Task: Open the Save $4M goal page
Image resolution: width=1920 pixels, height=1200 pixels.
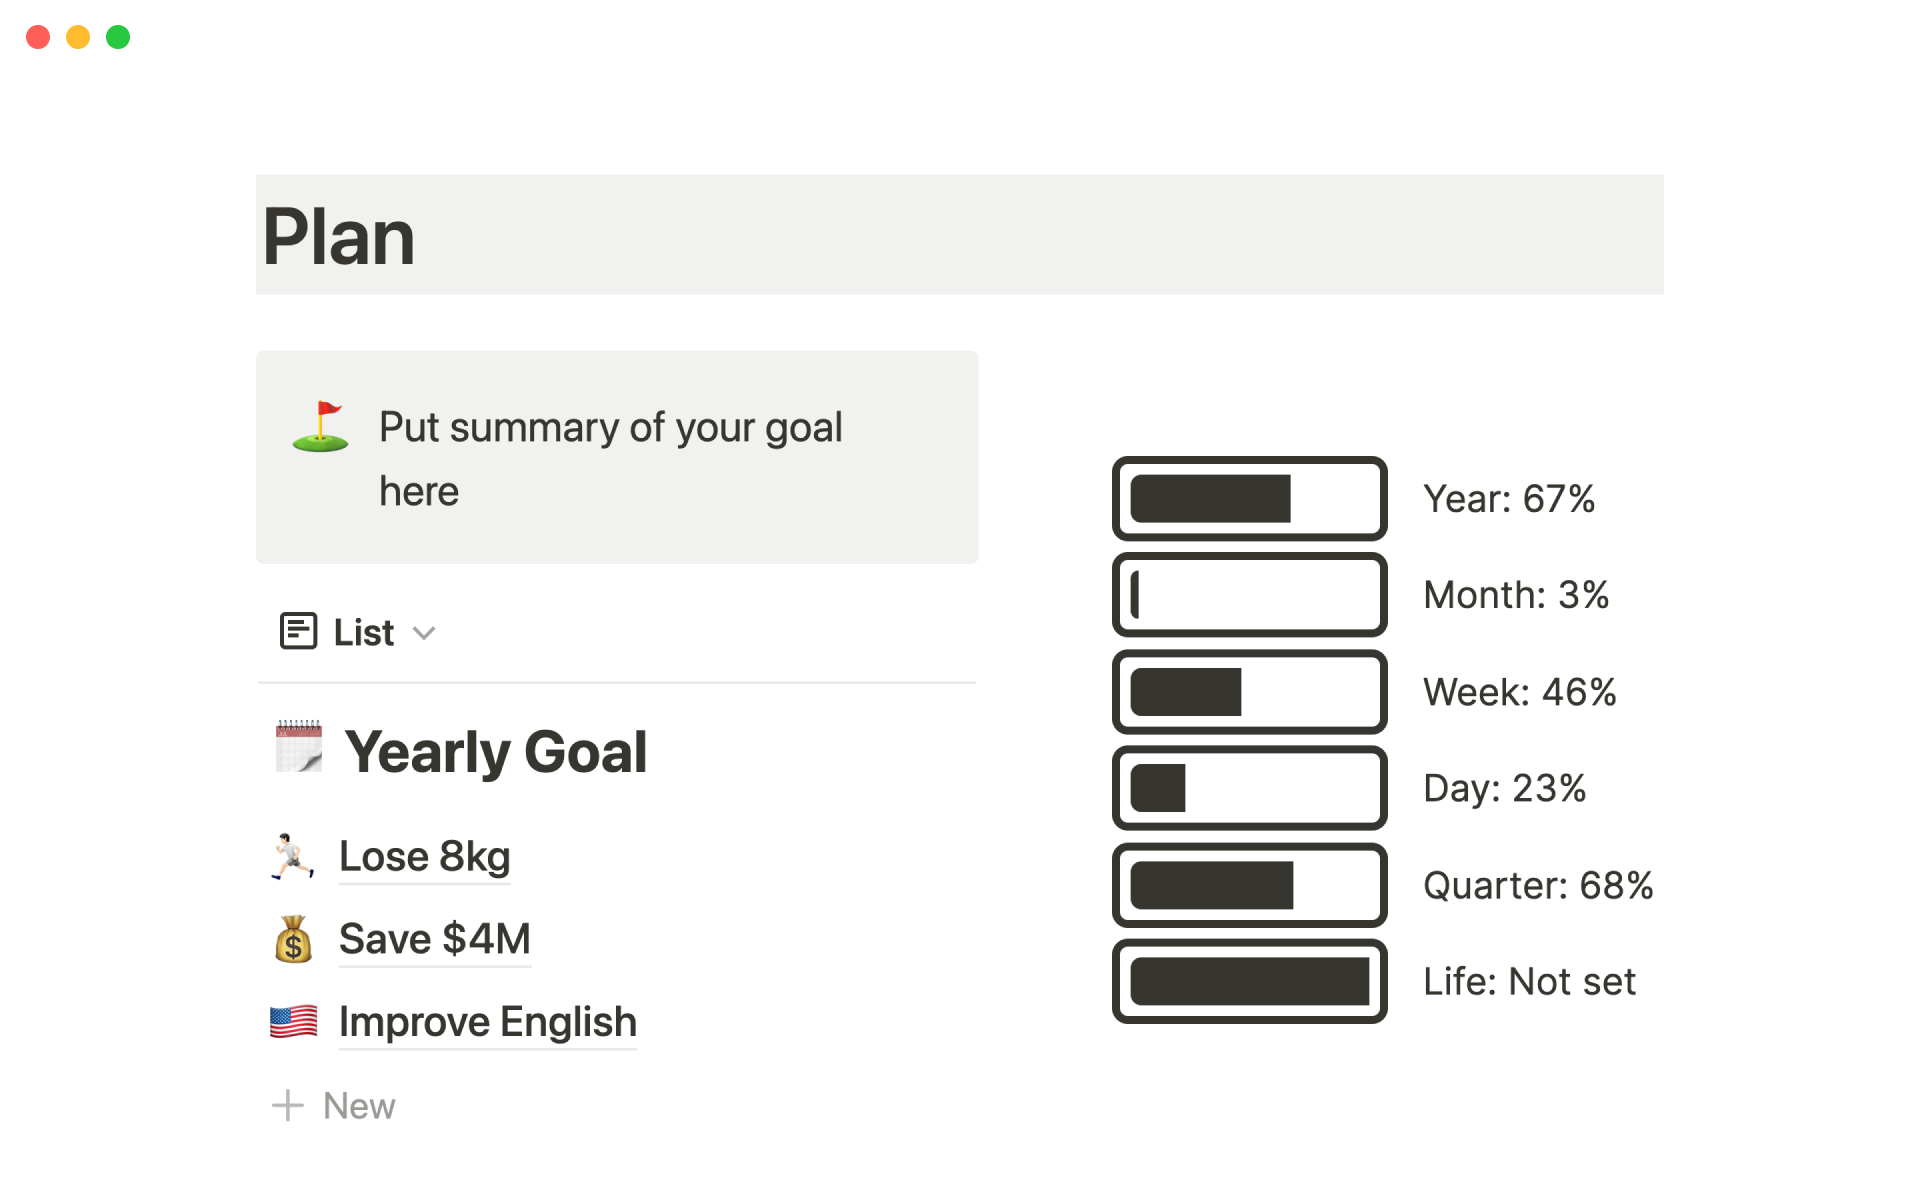Action: pos(435,939)
